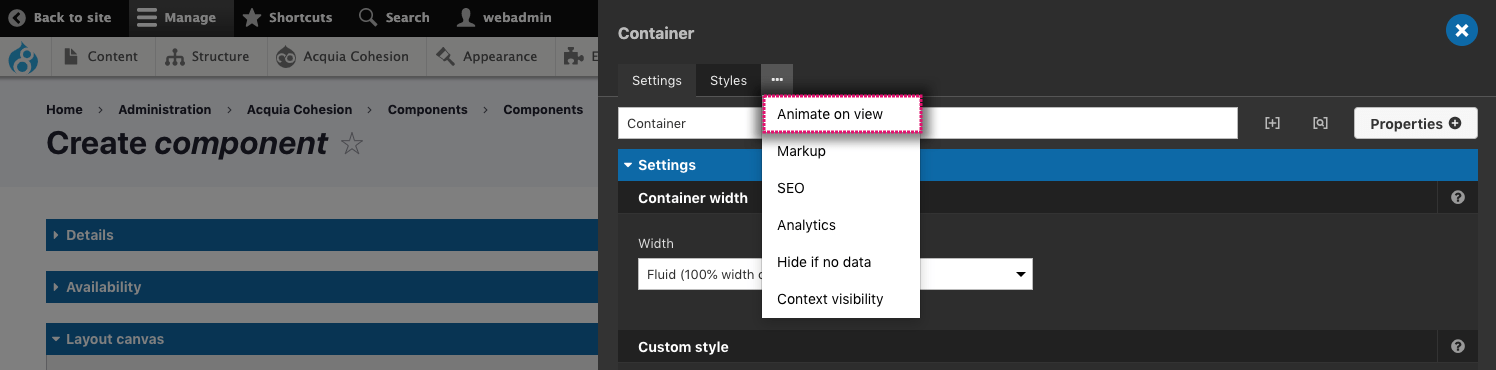This screenshot has width=1496, height=370.
Task: Click the Drupal logo home icon
Action: [x=23, y=57]
